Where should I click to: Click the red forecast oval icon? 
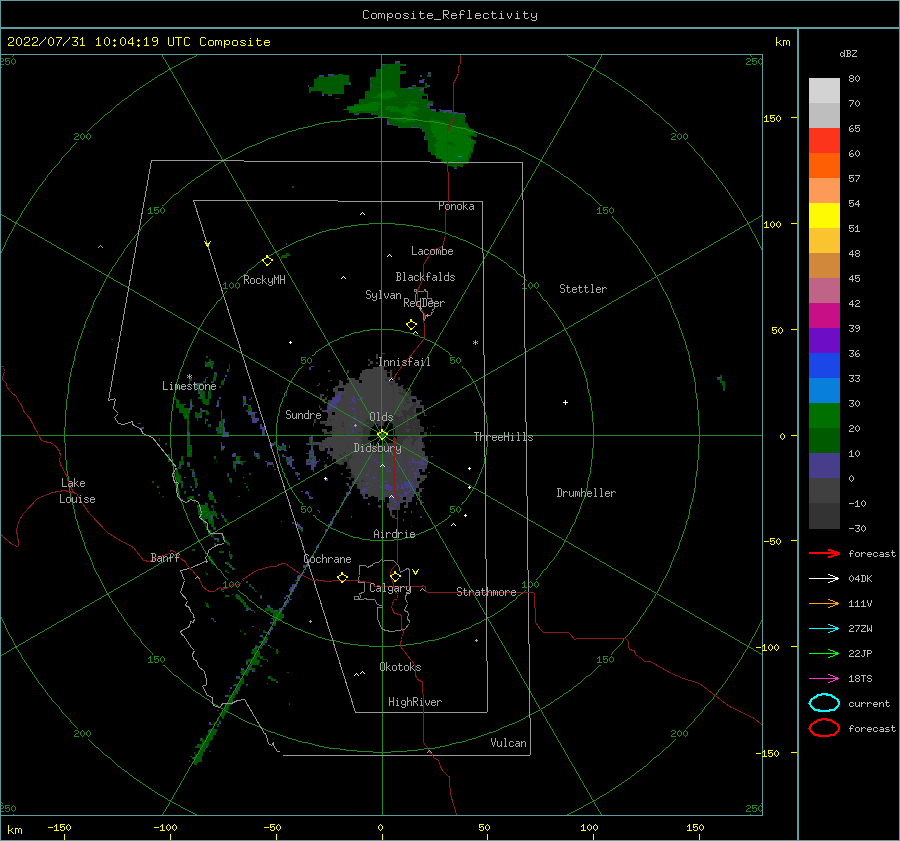point(824,728)
